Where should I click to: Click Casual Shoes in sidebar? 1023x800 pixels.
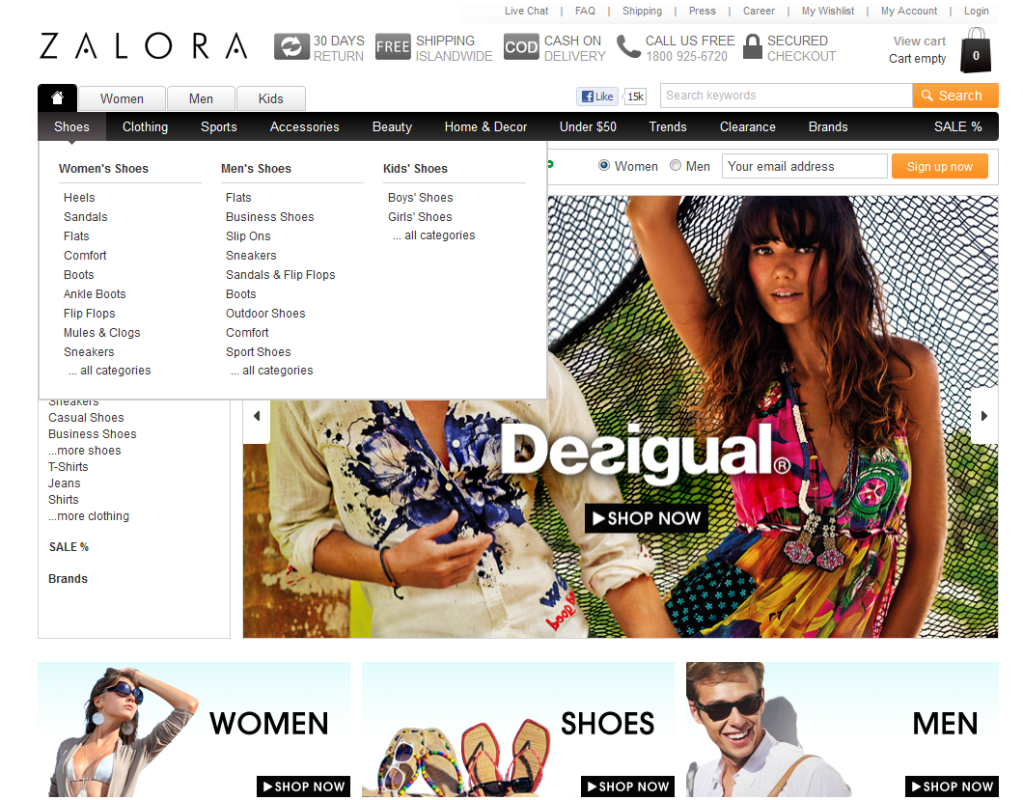tap(86, 417)
